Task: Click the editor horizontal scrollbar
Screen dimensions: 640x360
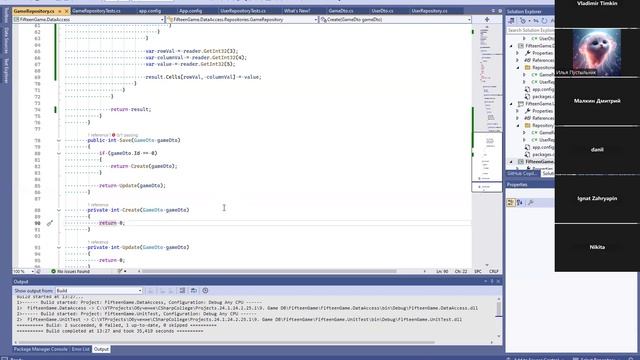Action: tap(269, 271)
